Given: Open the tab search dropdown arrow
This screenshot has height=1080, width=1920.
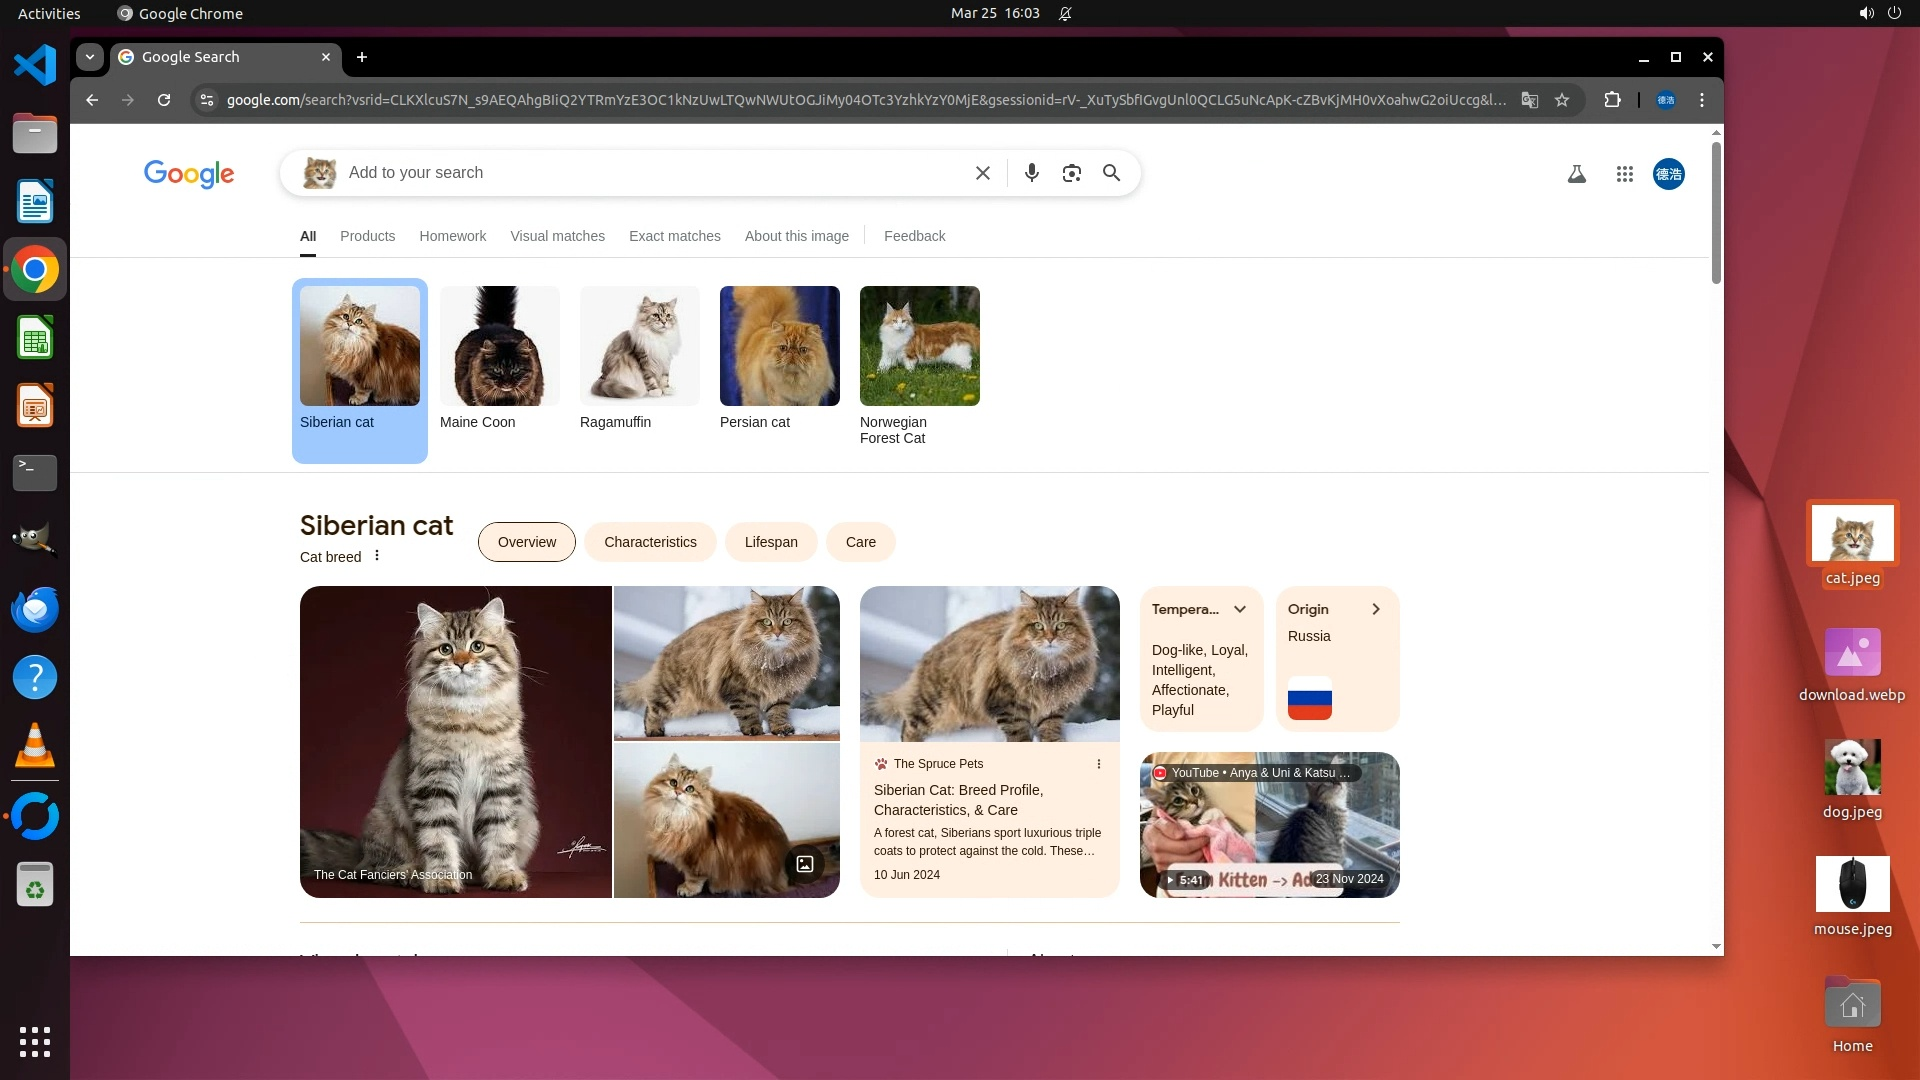Looking at the screenshot, I should (90, 57).
